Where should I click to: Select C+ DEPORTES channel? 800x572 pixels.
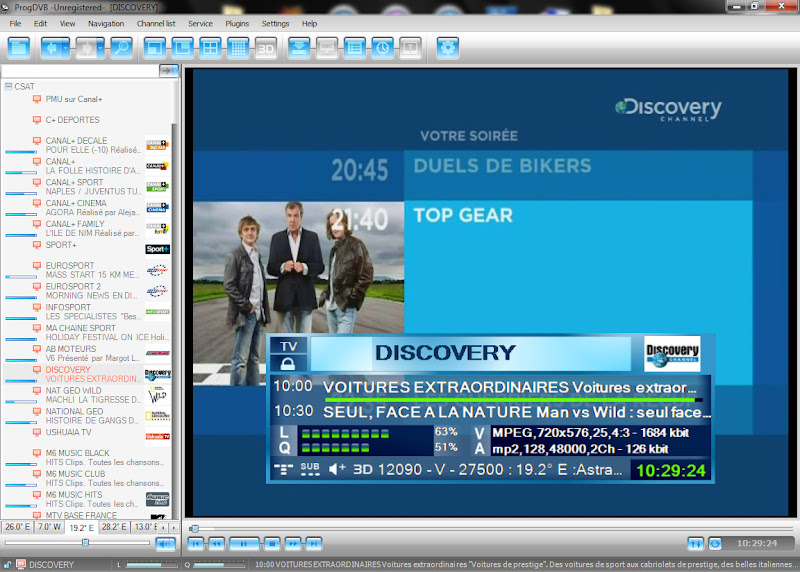tap(72, 120)
